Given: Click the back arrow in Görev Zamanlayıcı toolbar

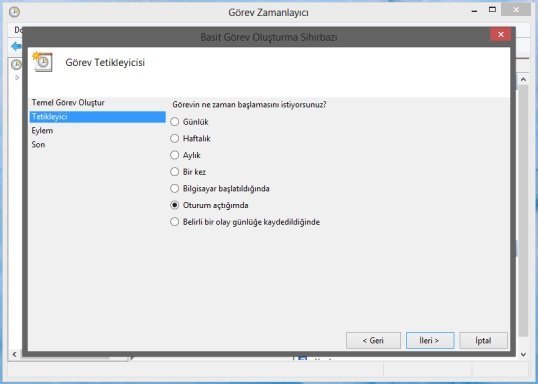Looking at the screenshot, I should click(16, 46).
